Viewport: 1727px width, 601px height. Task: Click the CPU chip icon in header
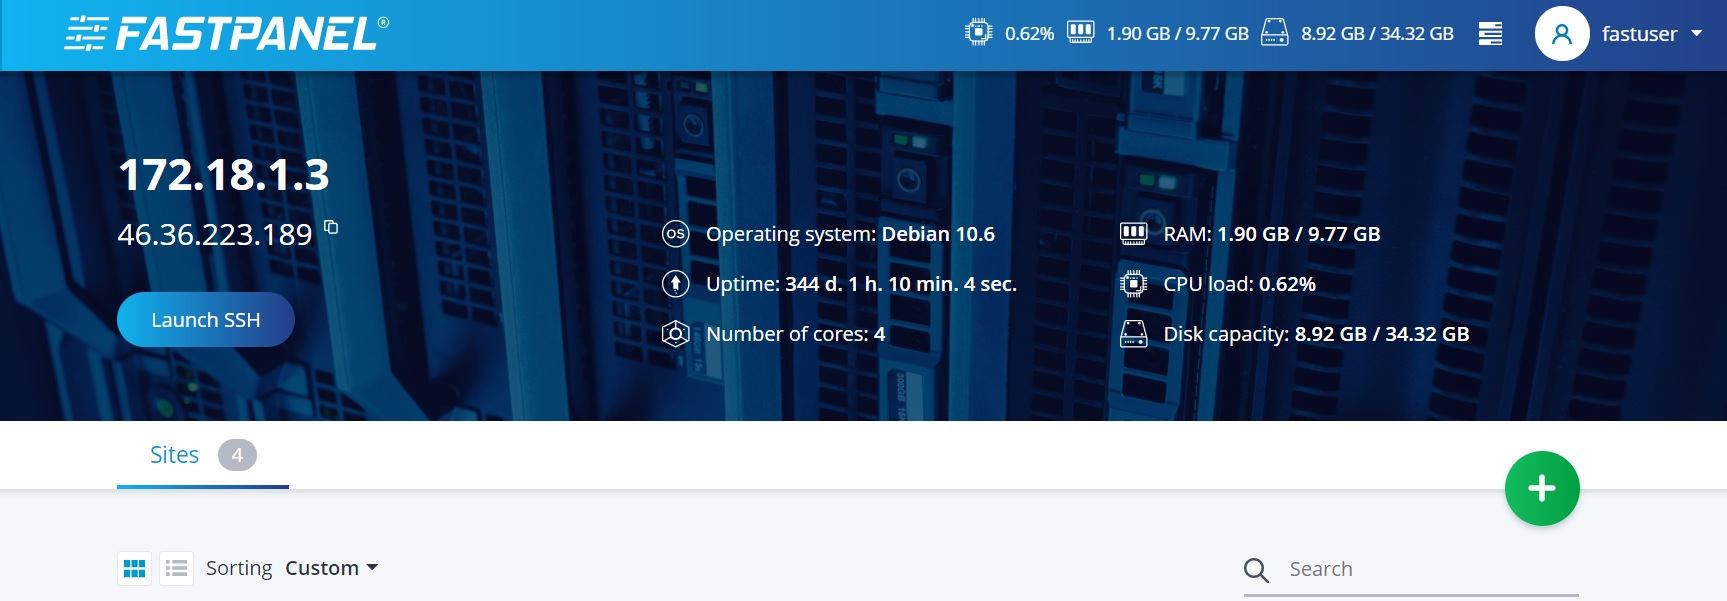point(978,33)
